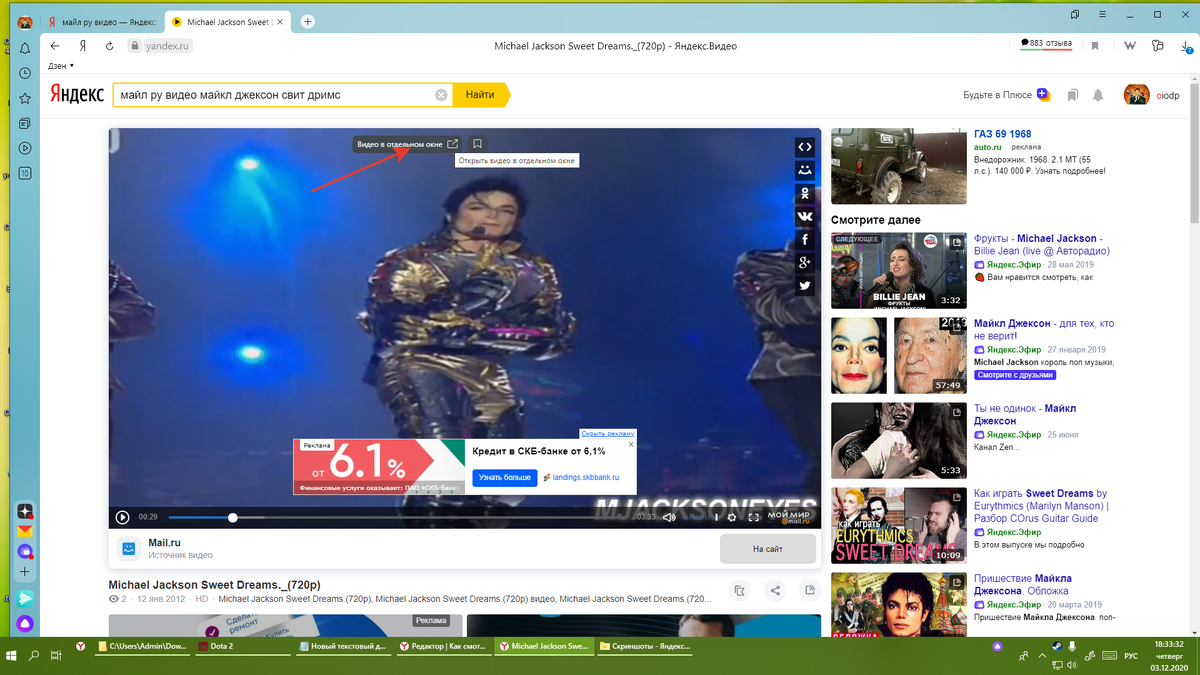Click the 'На сайт' button

click(768, 549)
